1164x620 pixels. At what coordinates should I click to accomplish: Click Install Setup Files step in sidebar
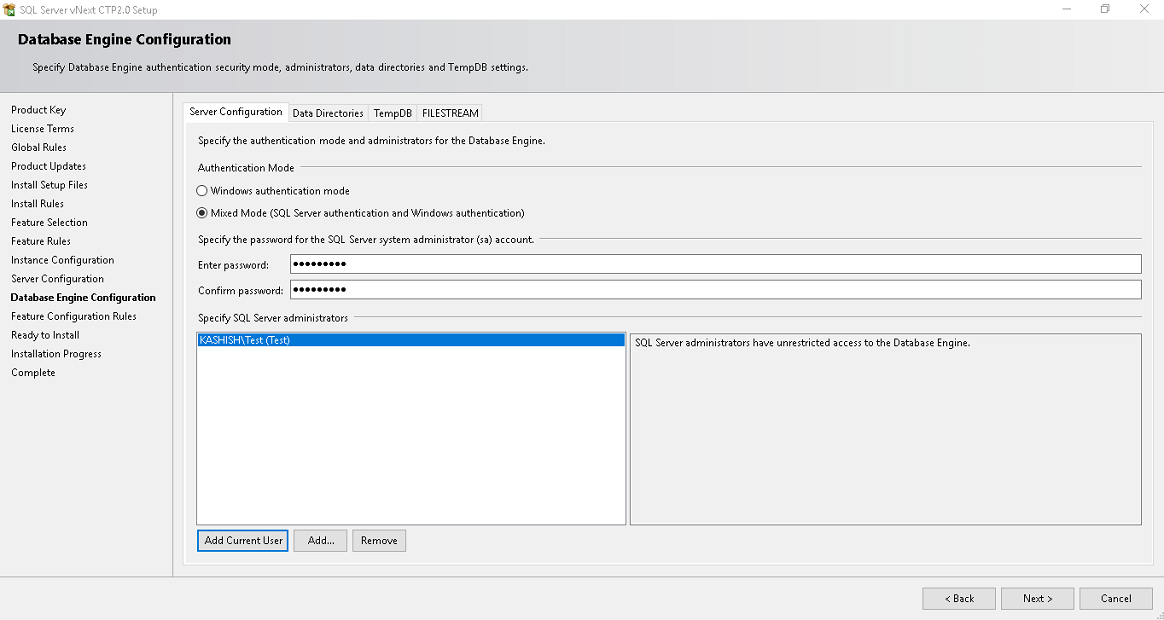49,185
